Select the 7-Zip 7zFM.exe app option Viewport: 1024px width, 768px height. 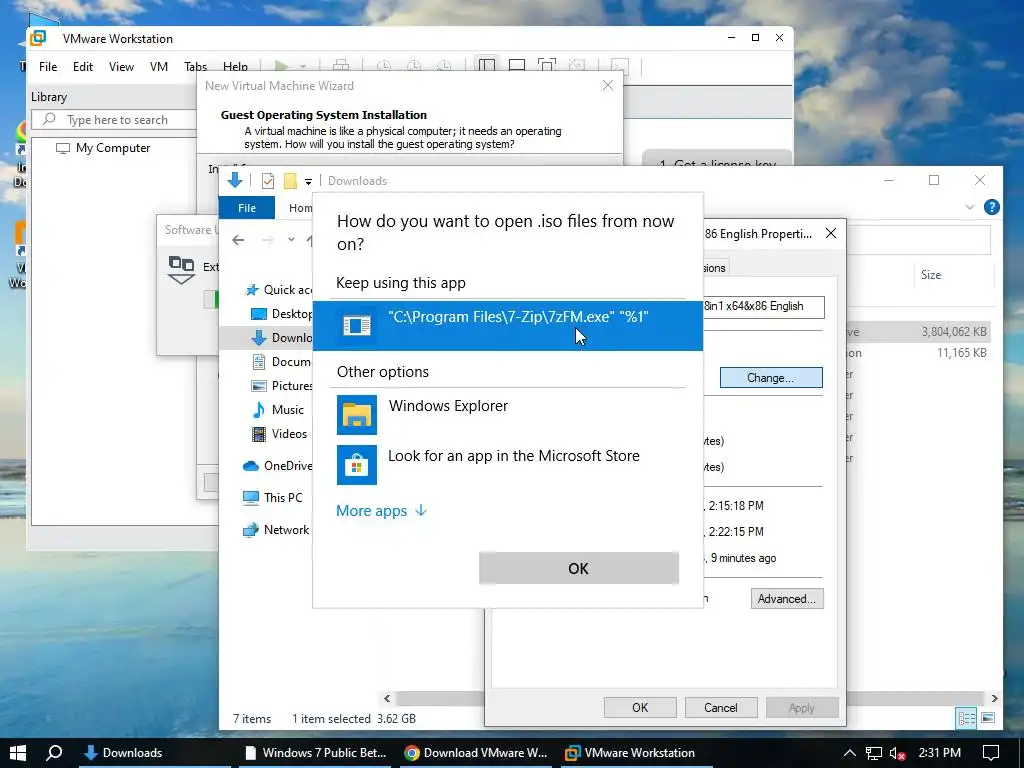click(x=507, y=325)
